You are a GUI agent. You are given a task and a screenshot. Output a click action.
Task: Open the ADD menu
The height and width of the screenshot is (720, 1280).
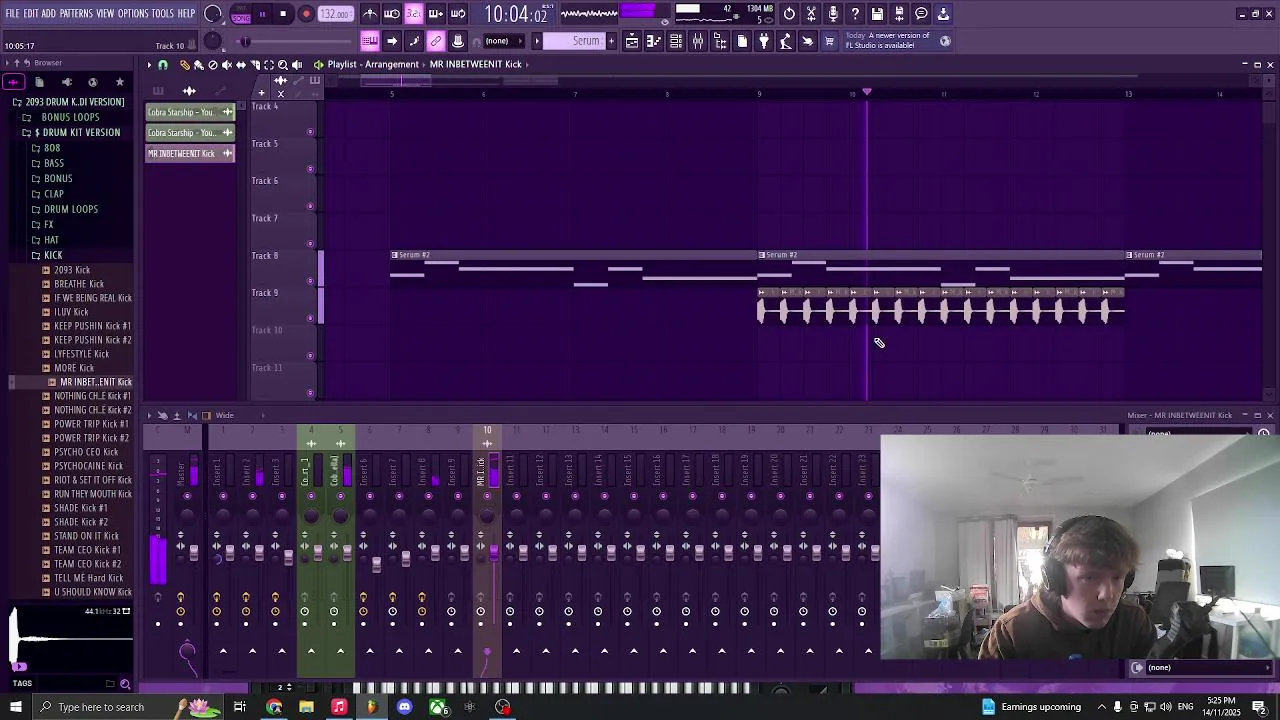point(48,14)
